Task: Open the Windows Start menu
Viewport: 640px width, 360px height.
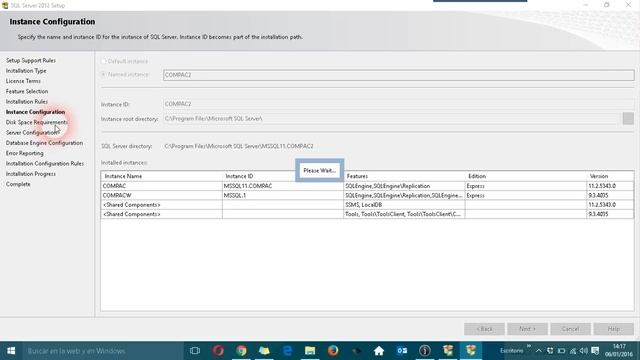Action: [11, 351]
